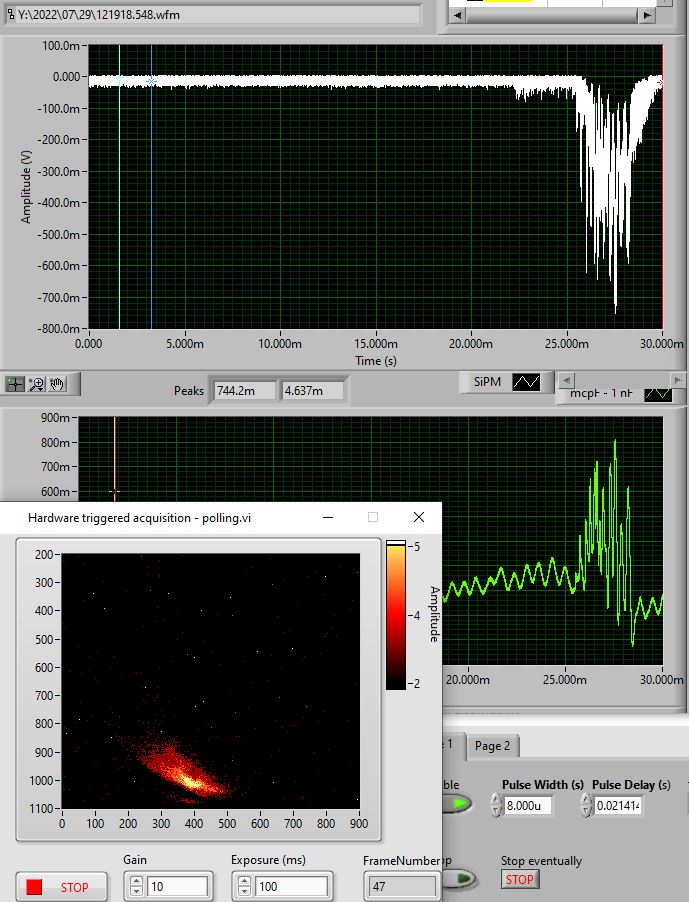Select the magnifier zoom tool in graph palette
The width and height of the screenshot is (689, 902).
36,384
